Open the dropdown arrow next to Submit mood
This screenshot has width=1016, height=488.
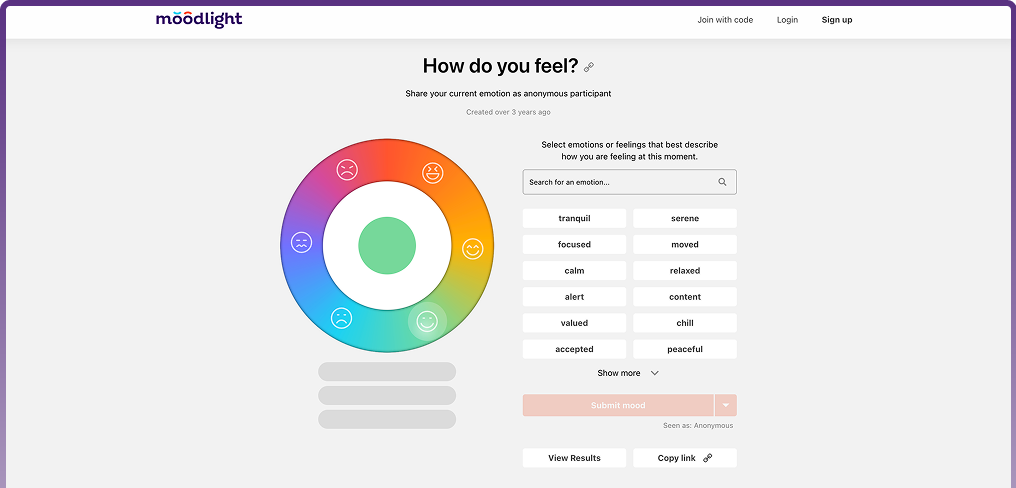(726, 405)
